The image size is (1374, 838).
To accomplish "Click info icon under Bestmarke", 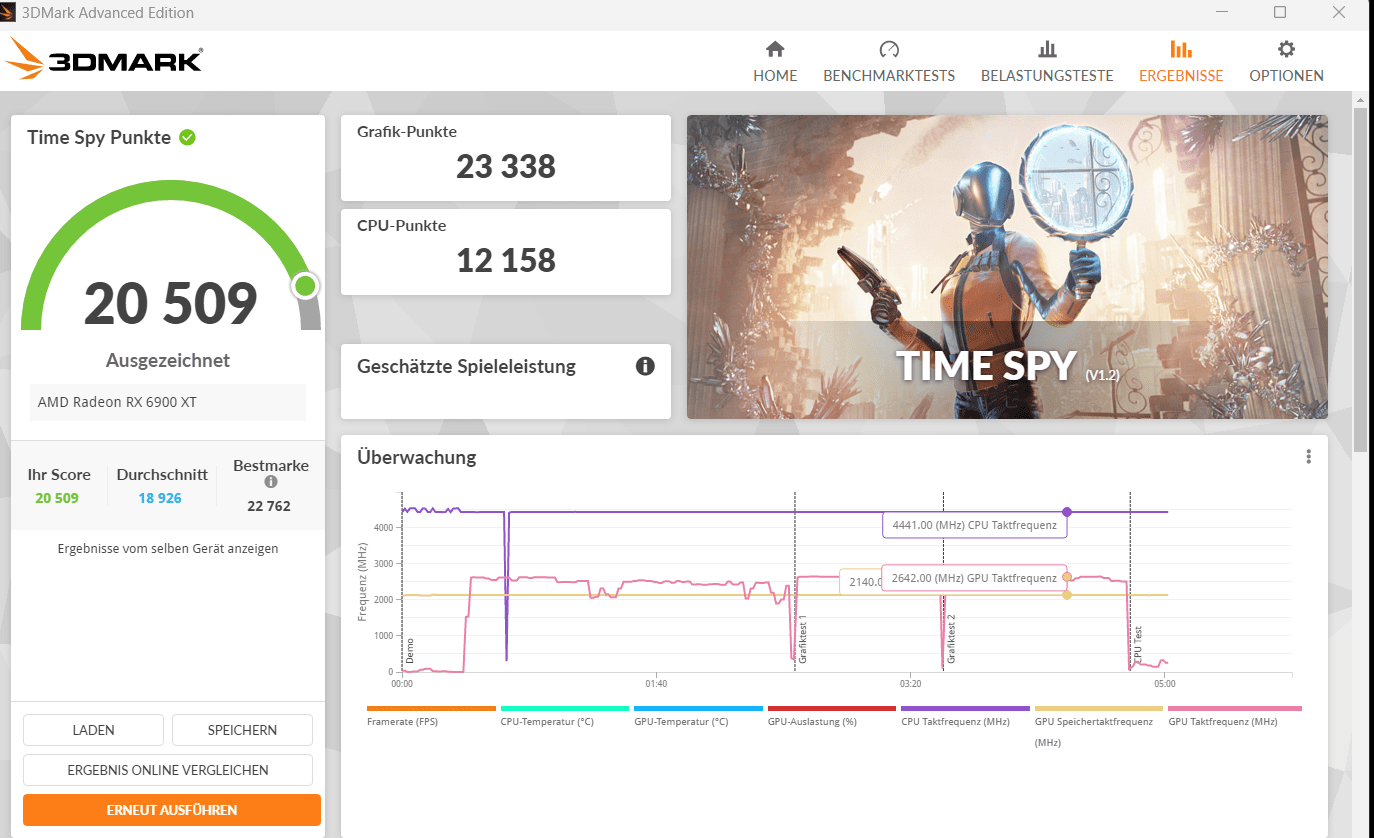I will click(270, 482).
